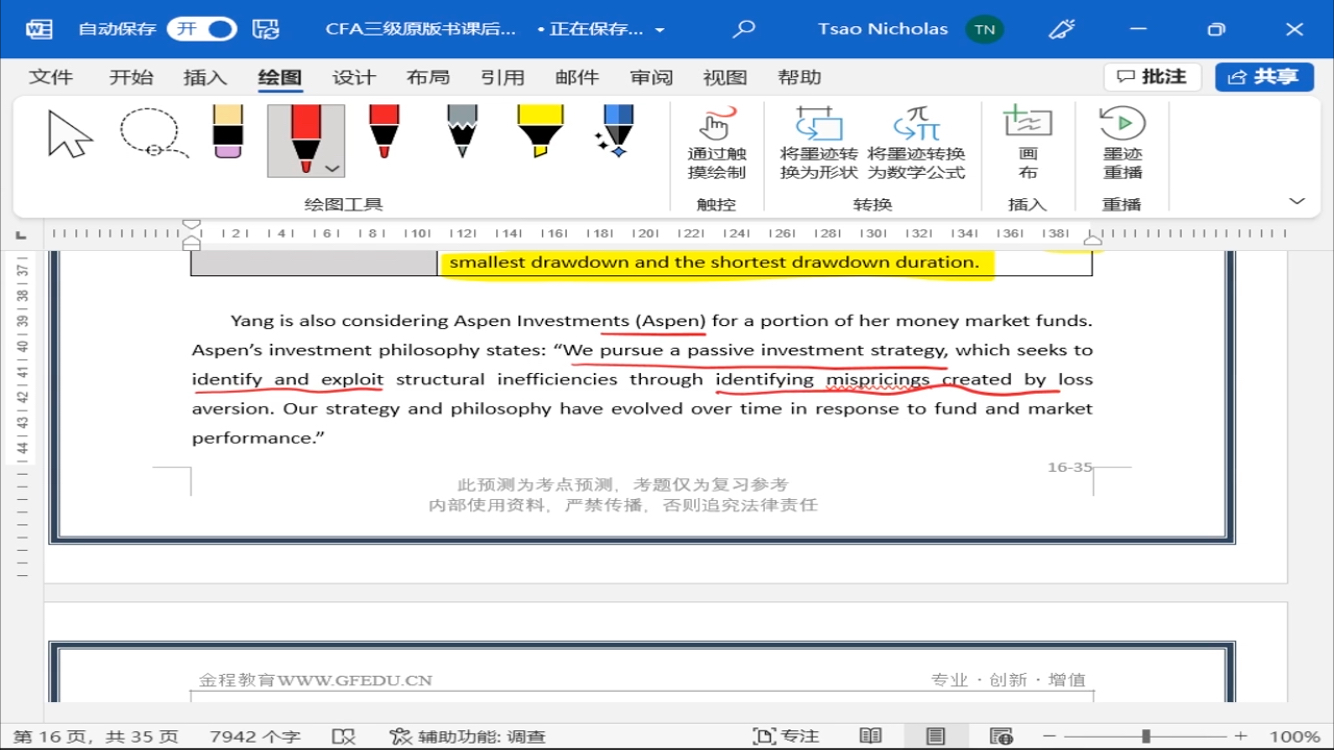
Task: Choose the gray pencil tool
Action: pyautogui.click(x=462, y=133)
